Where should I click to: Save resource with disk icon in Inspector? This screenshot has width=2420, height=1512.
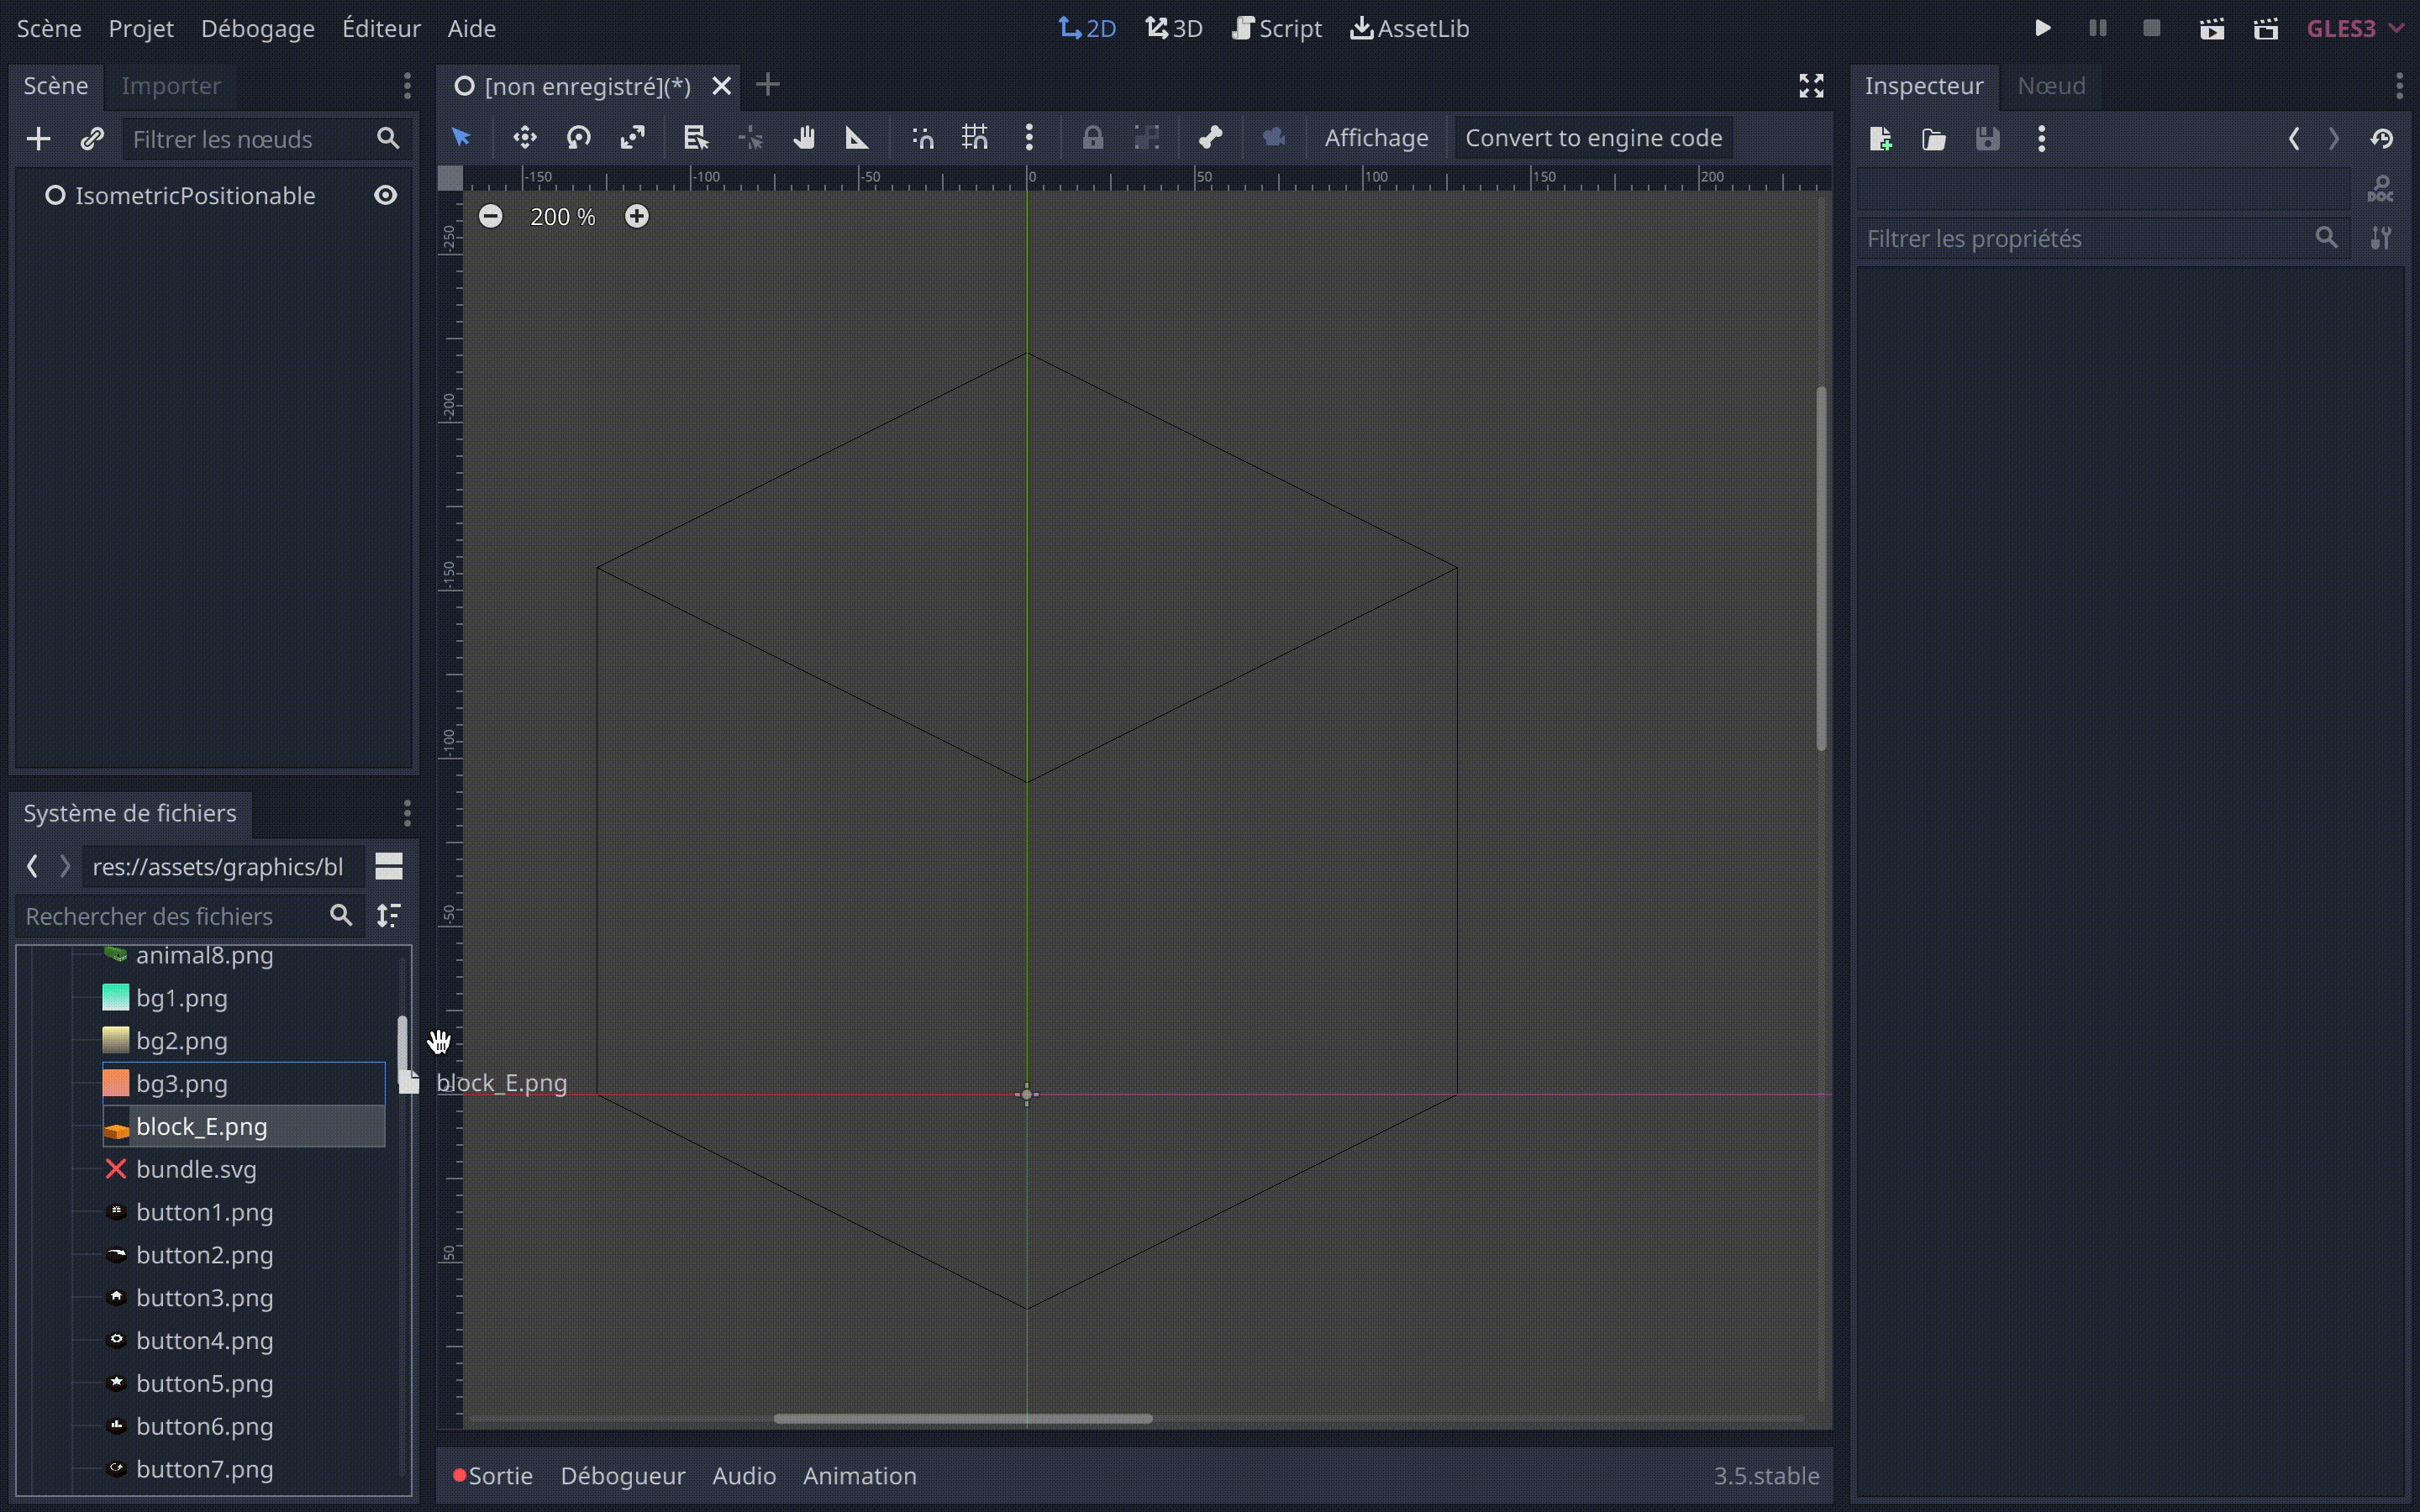point(1988,139)
